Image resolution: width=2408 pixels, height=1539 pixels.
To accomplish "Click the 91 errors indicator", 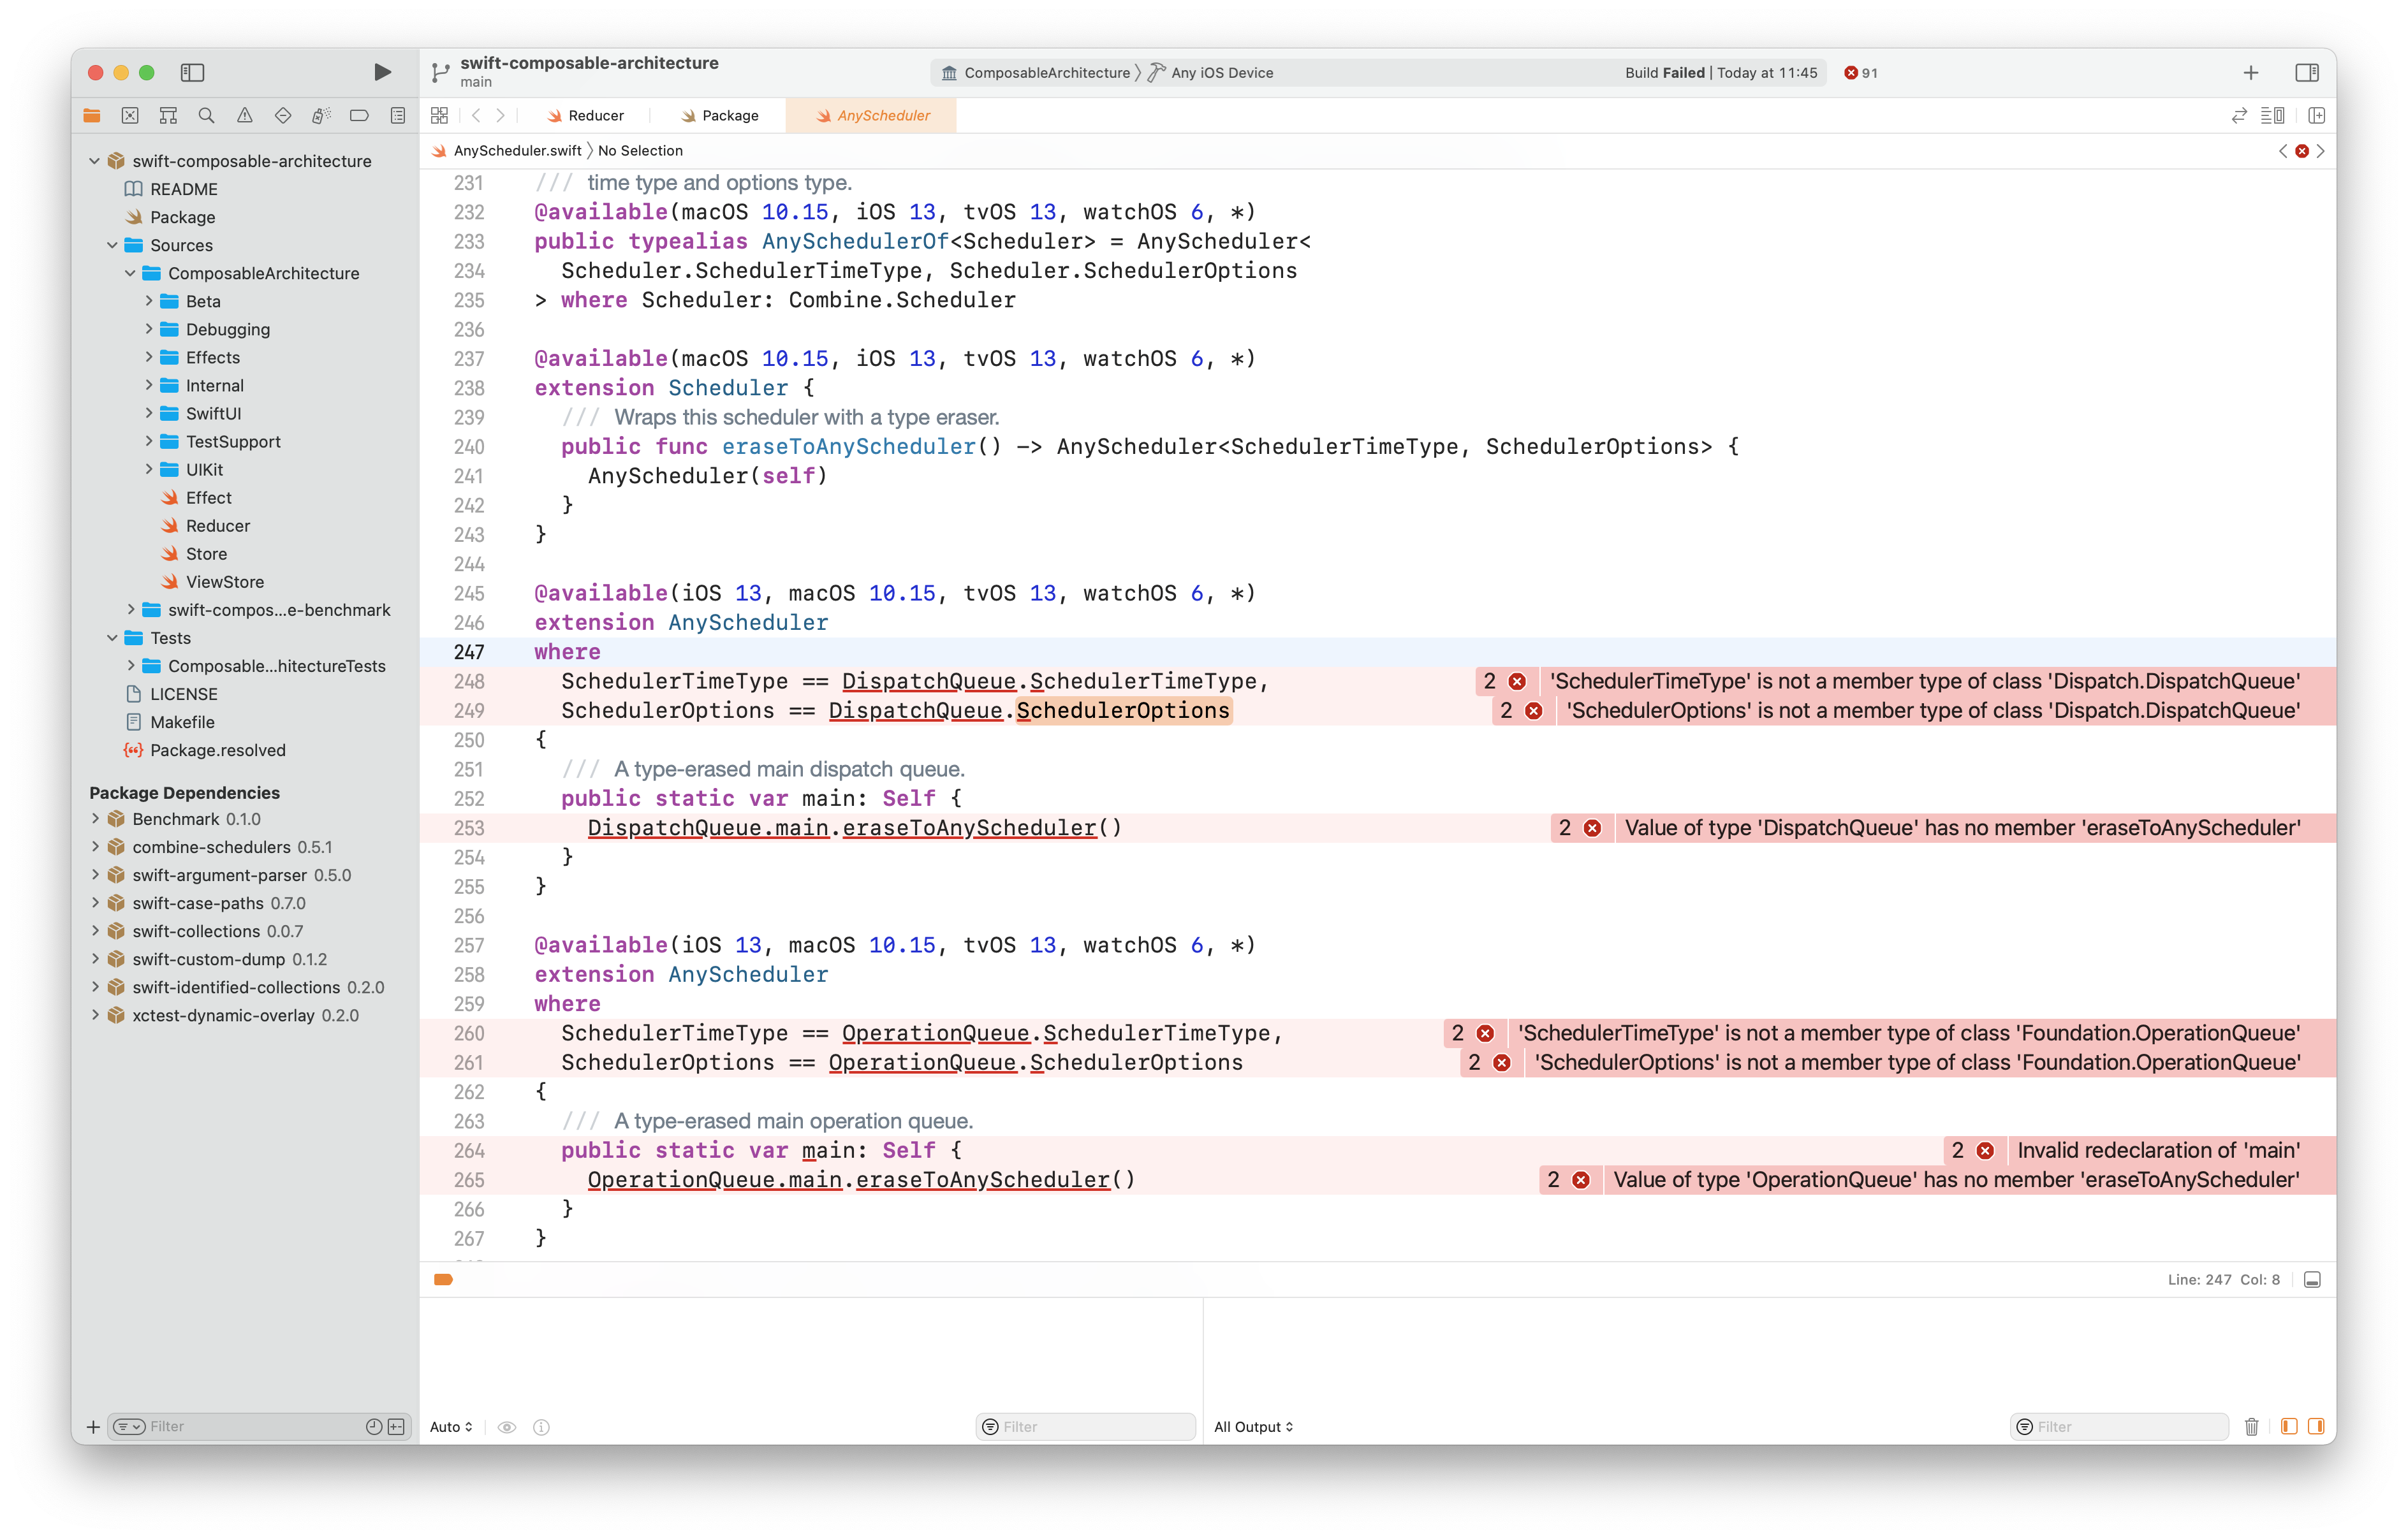I will point(1861,72).
